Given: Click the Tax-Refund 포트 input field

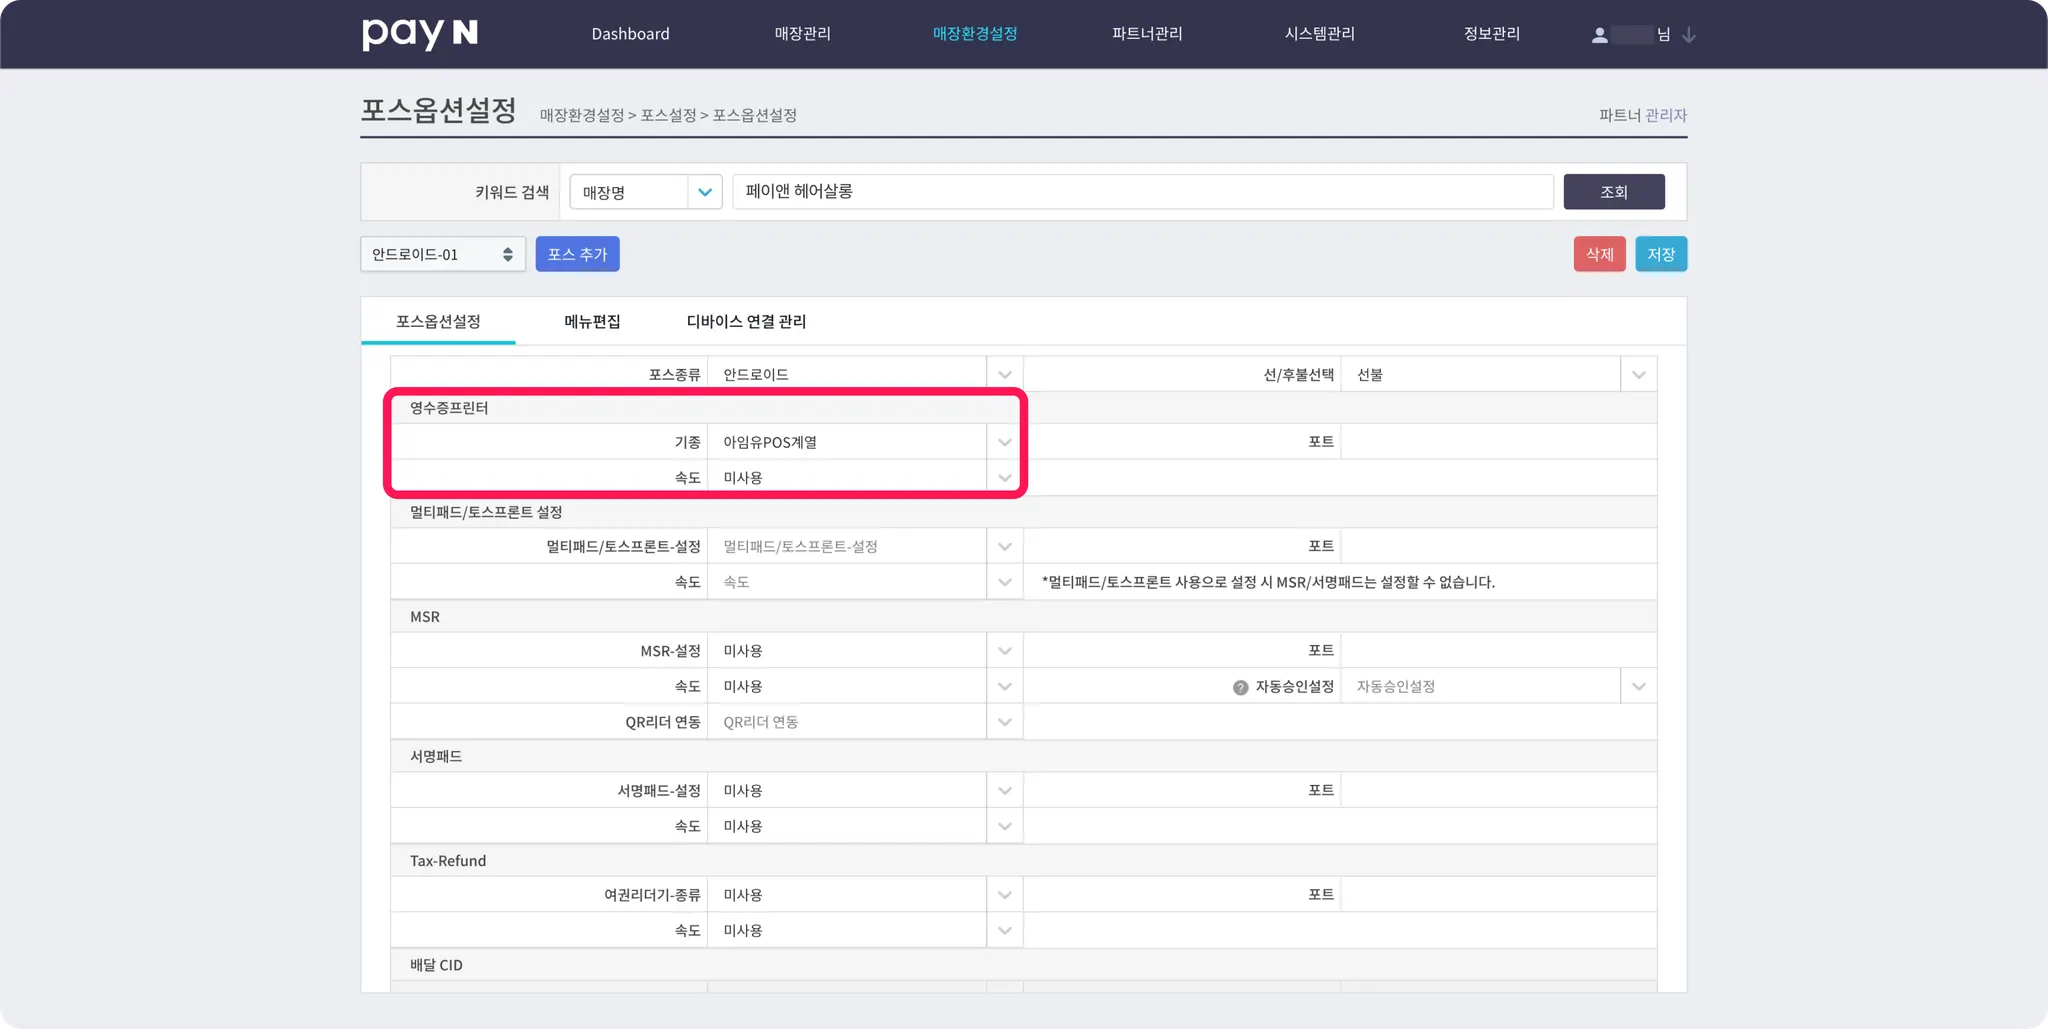Looking at the screenshot, I should (x=1498, y=895).
